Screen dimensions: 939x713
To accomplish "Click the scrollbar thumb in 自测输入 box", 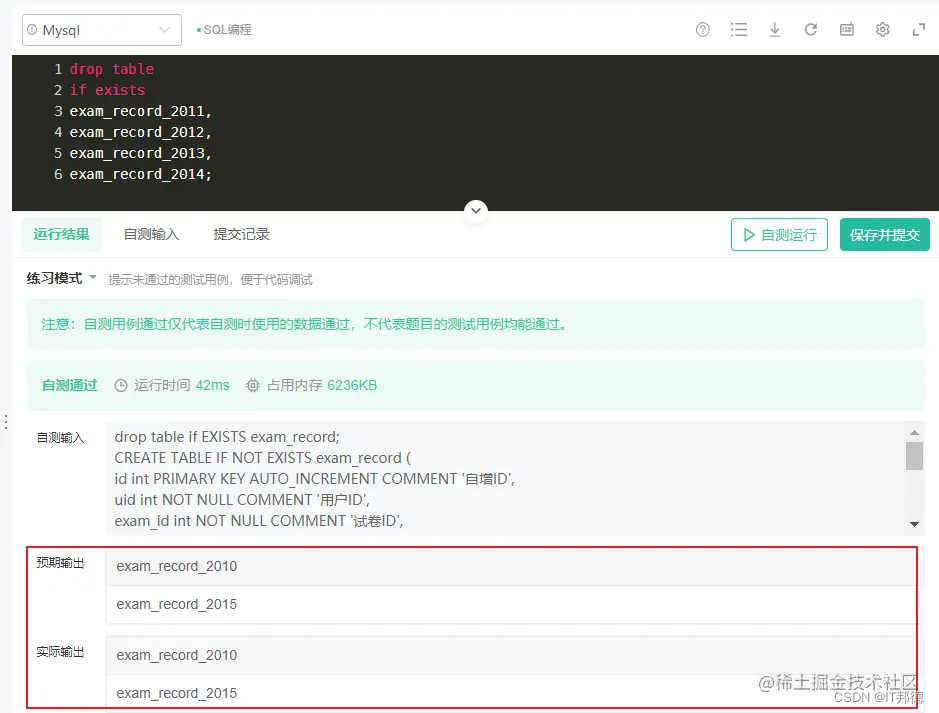I will pos(914,456).
